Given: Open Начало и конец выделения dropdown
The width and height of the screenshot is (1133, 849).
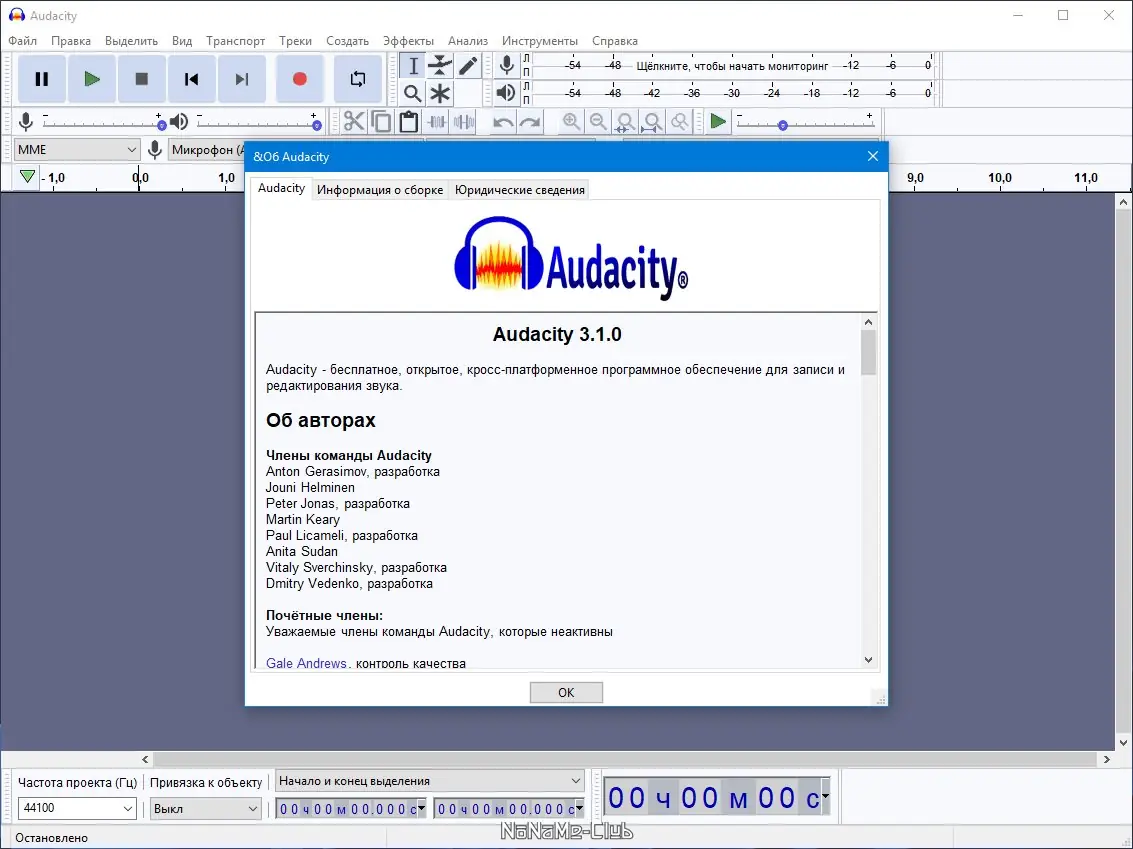Looking at the screenshot, I should (x=429, y=780).
